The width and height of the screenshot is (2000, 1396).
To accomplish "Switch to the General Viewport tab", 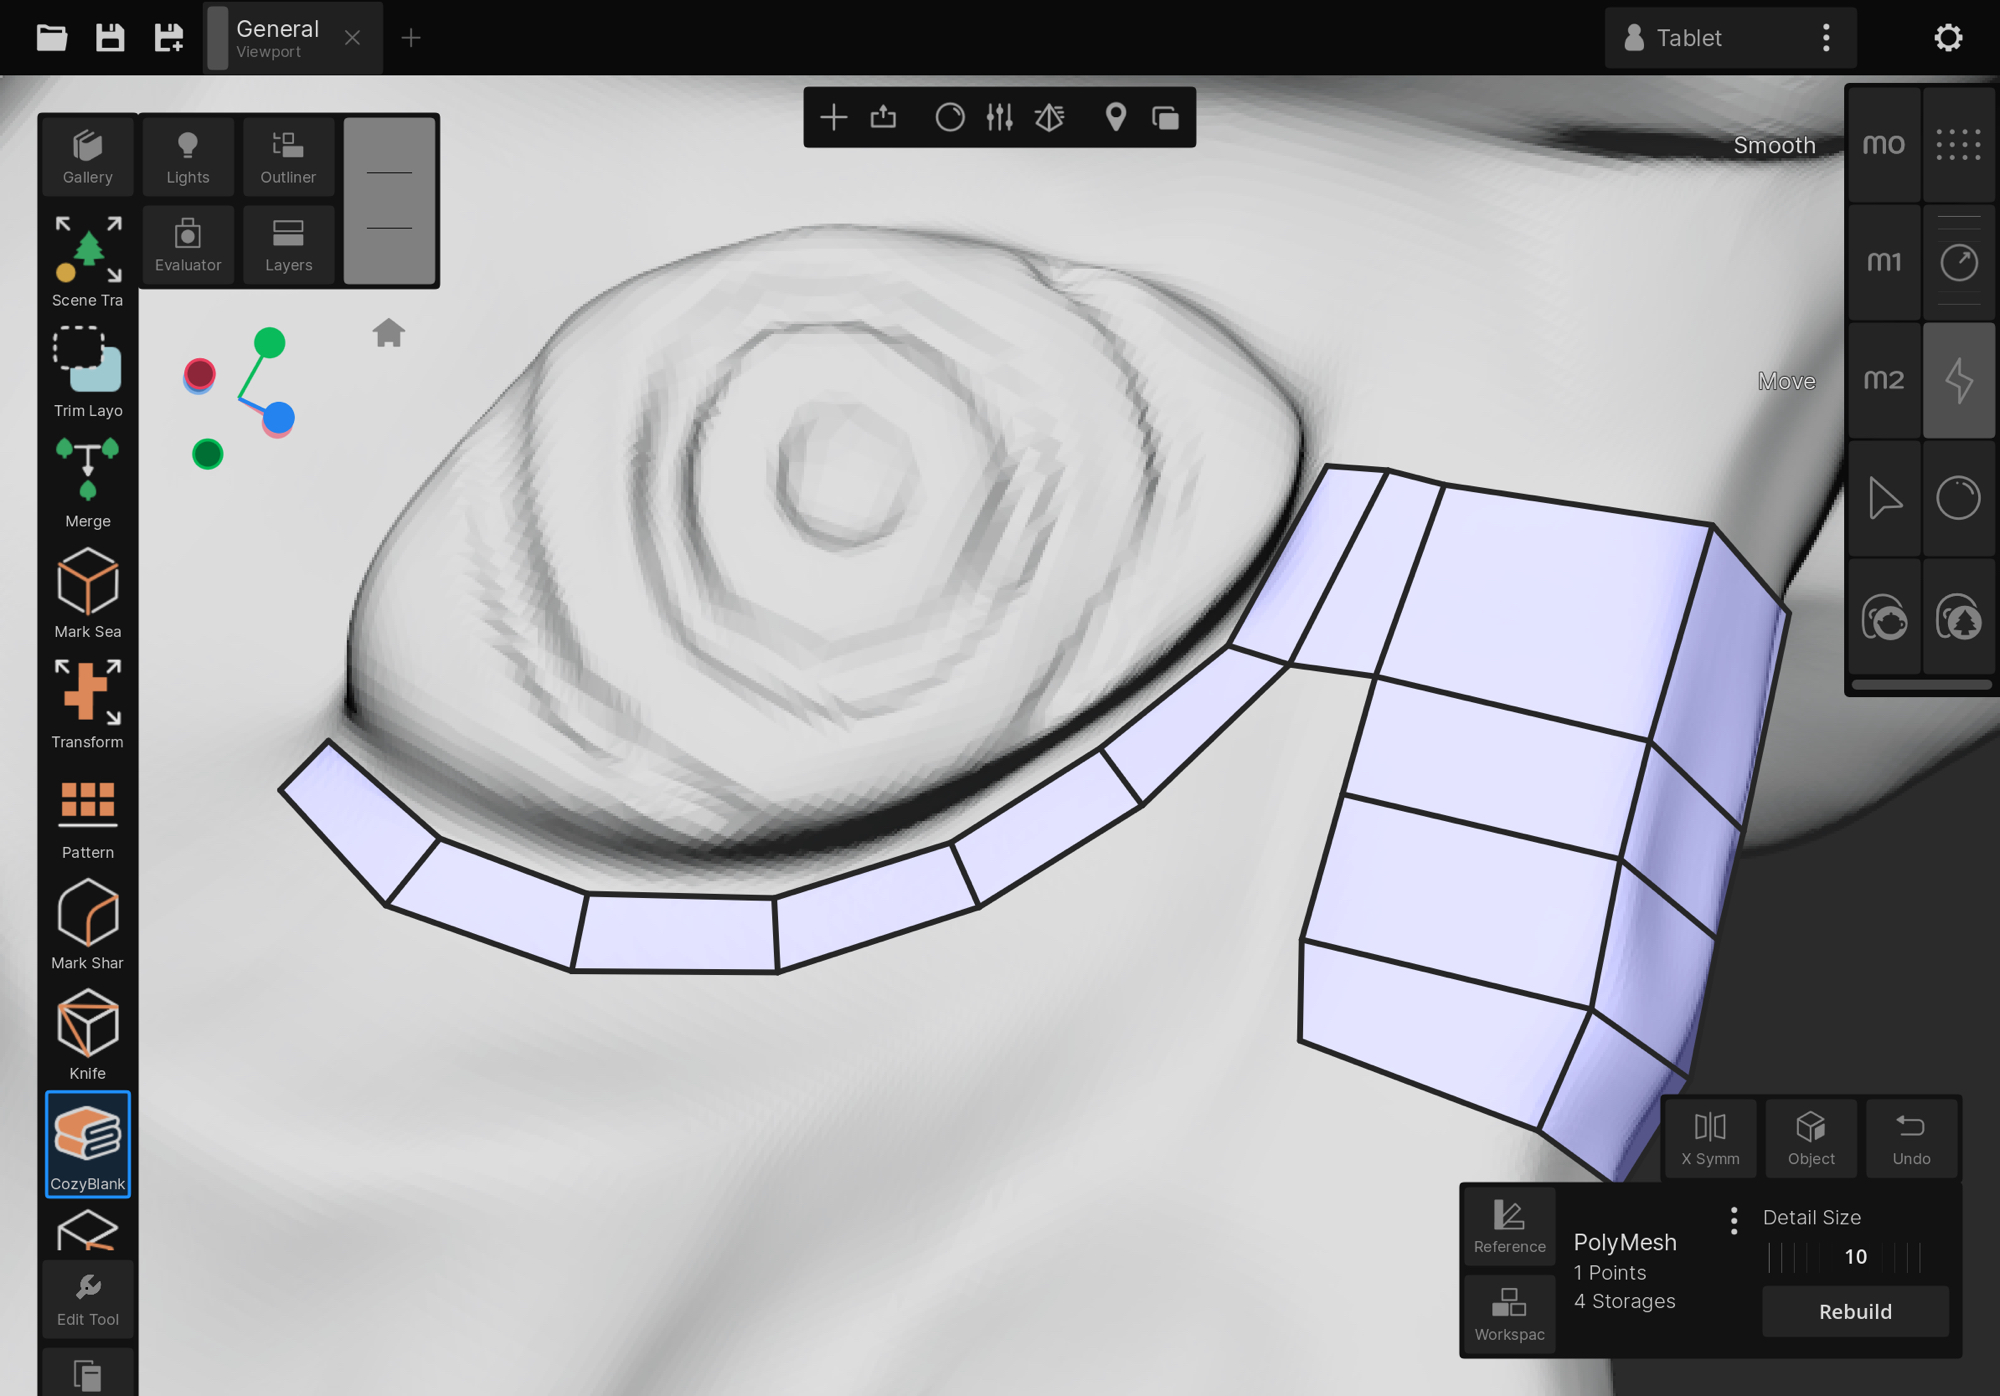I will [x=278, y=38].
